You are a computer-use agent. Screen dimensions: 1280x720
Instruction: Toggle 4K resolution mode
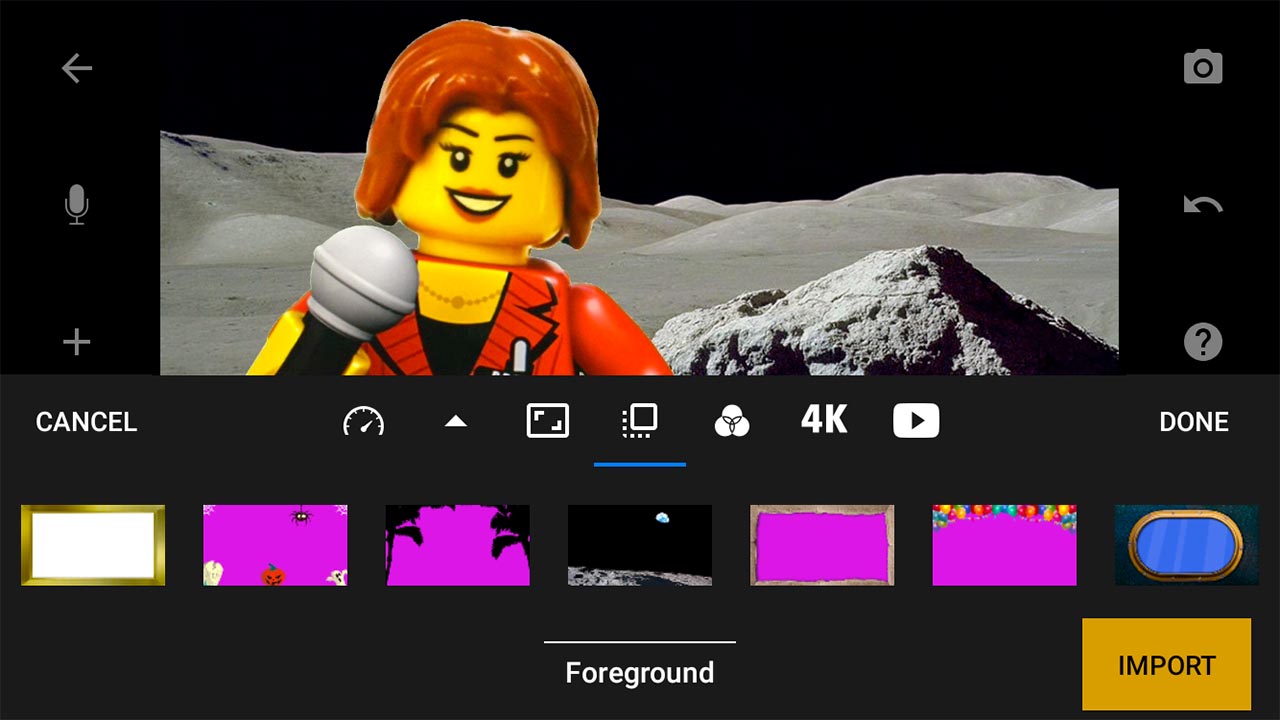pos(822,421)
